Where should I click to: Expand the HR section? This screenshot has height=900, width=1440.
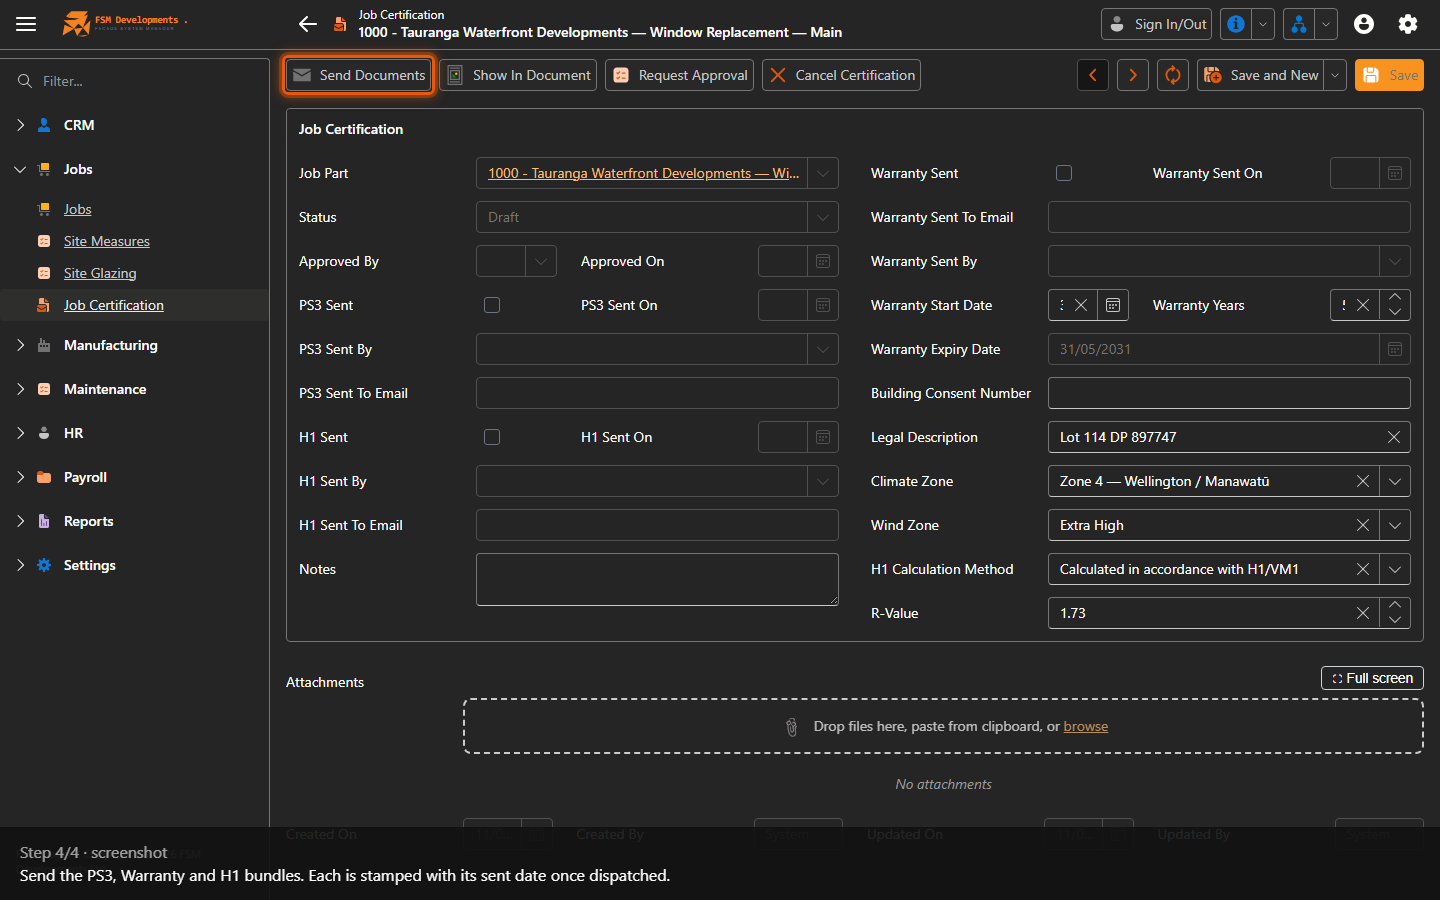tap(20, 433)
